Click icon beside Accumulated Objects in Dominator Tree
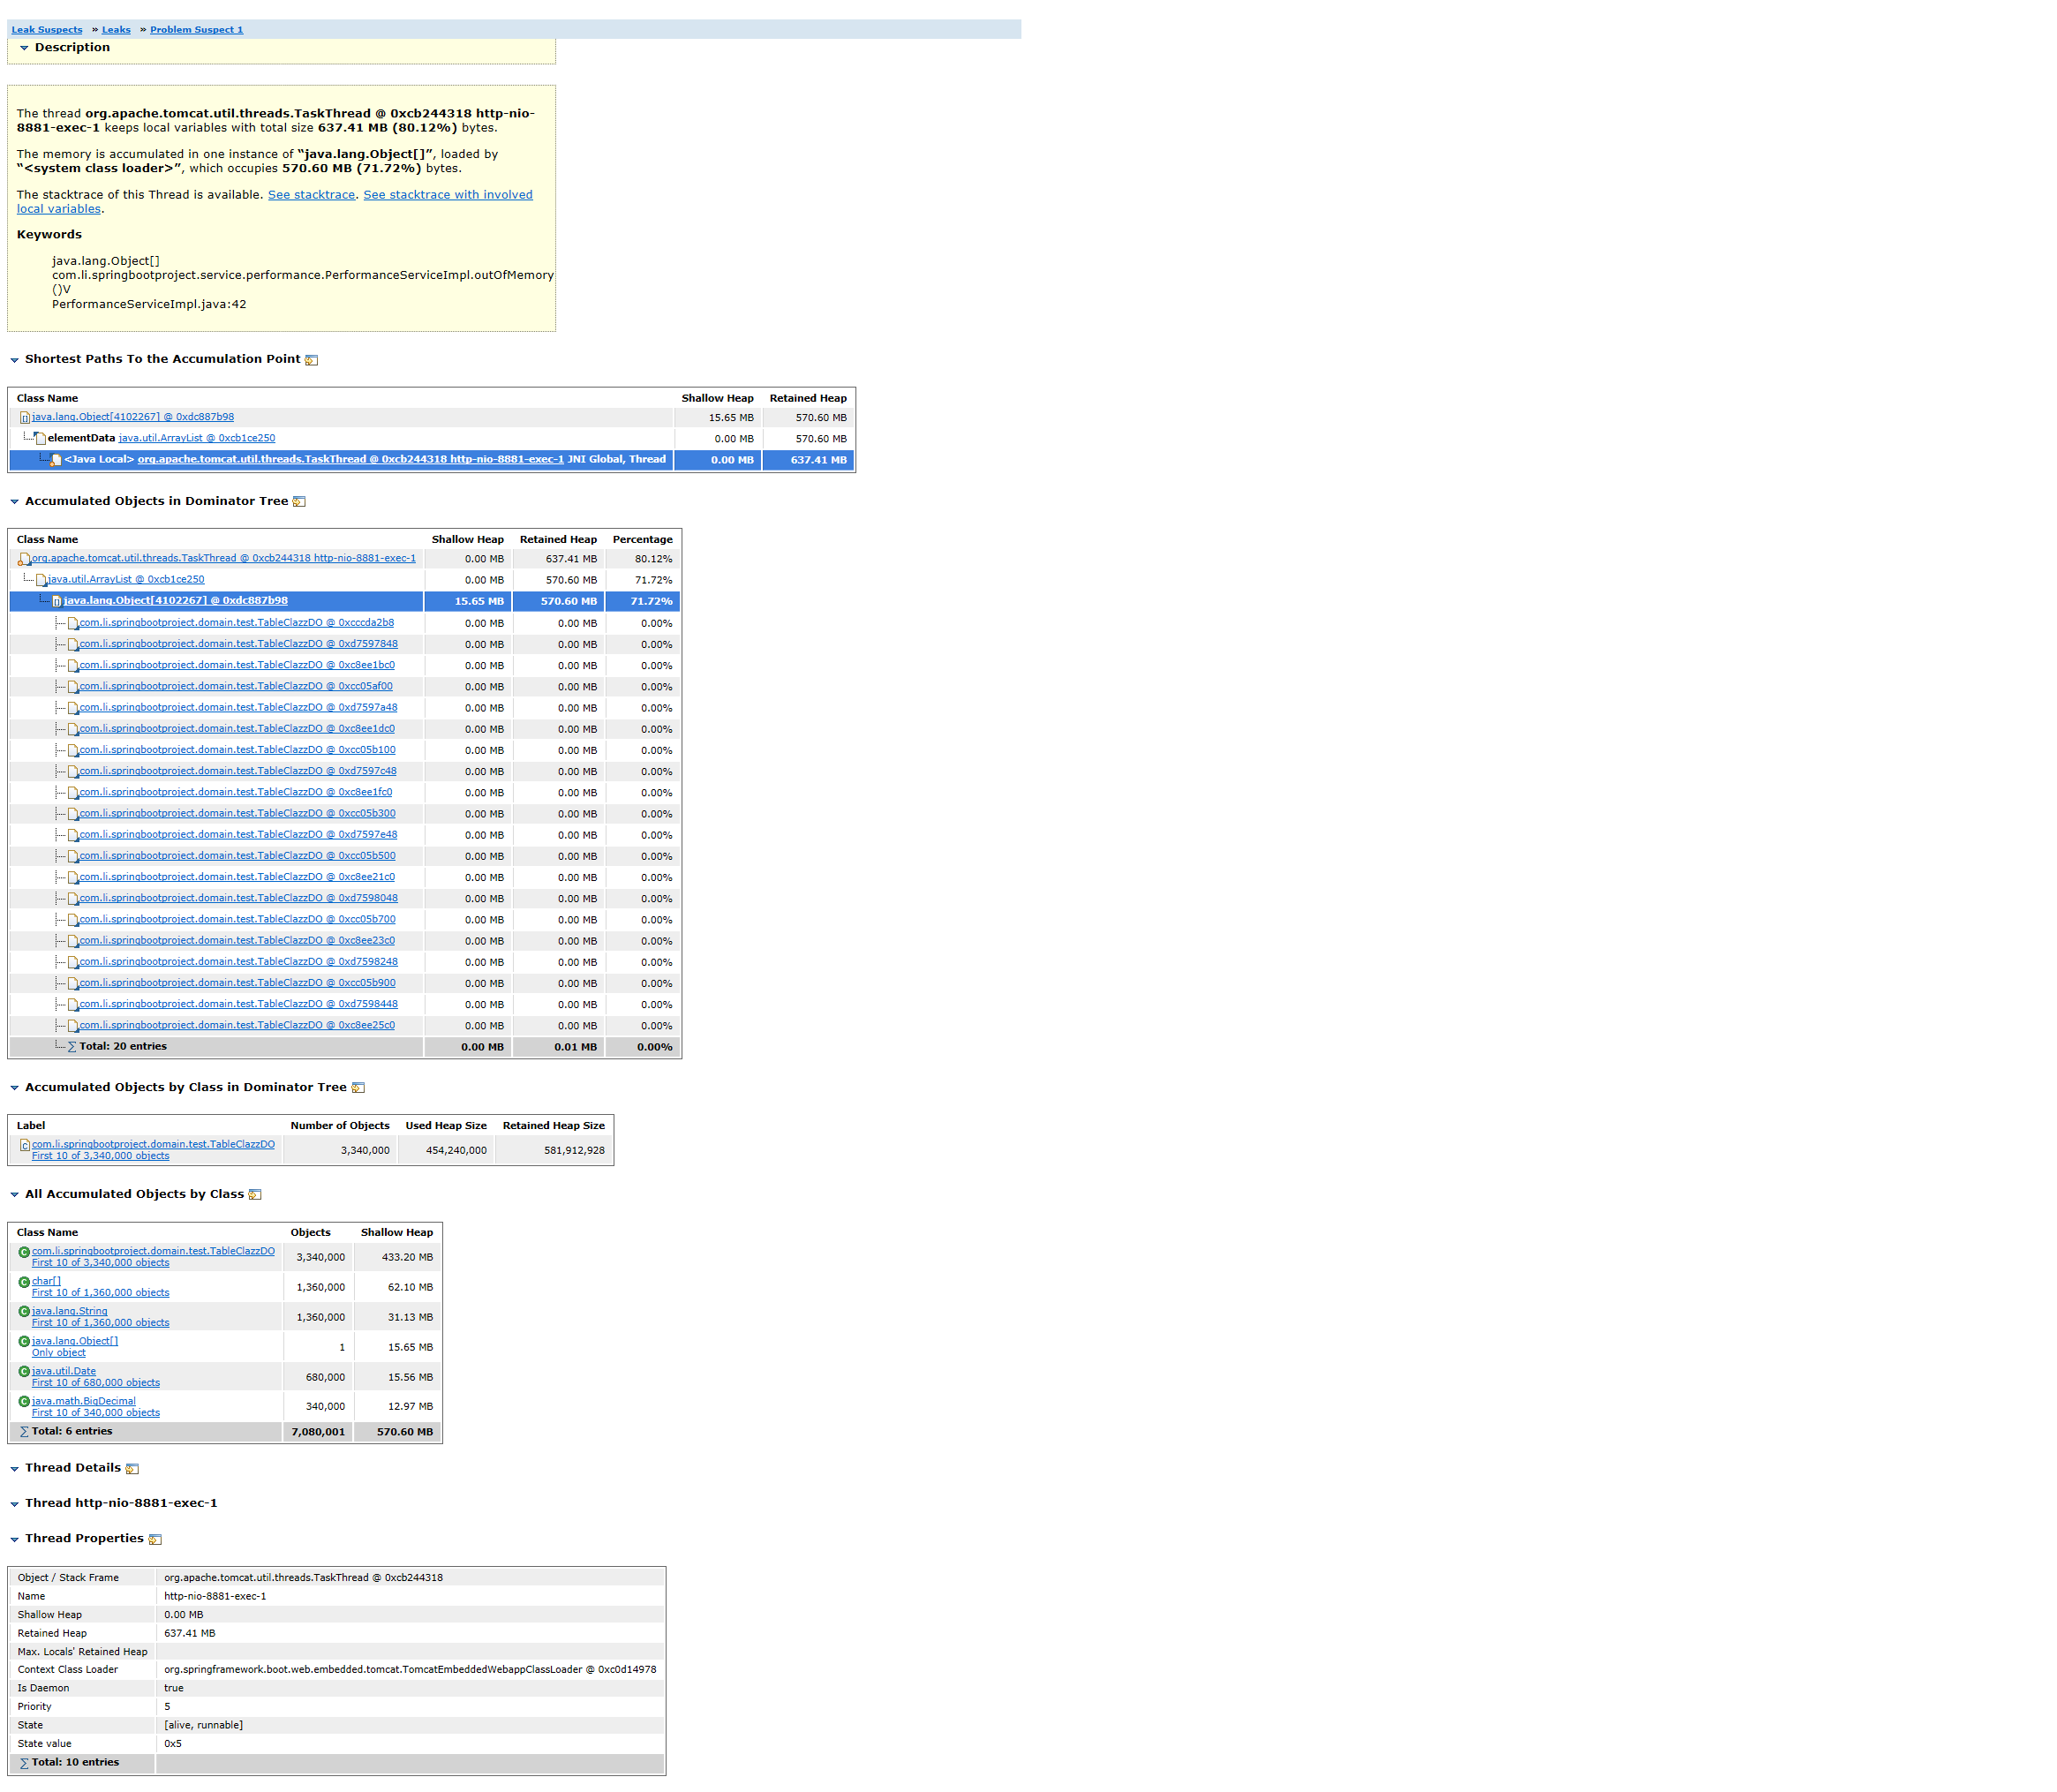2057x1792 pixels. coord(299,502)
